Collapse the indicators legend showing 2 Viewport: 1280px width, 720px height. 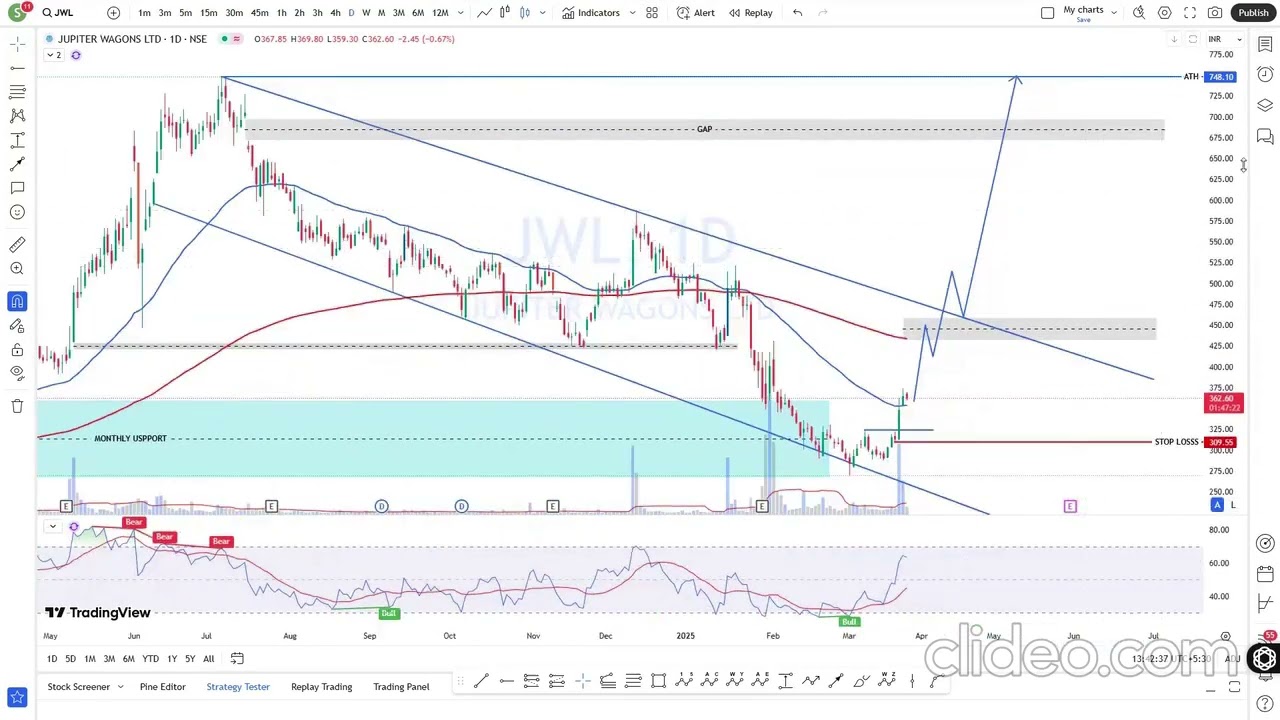pyautogui.click(x=53, y=55)
